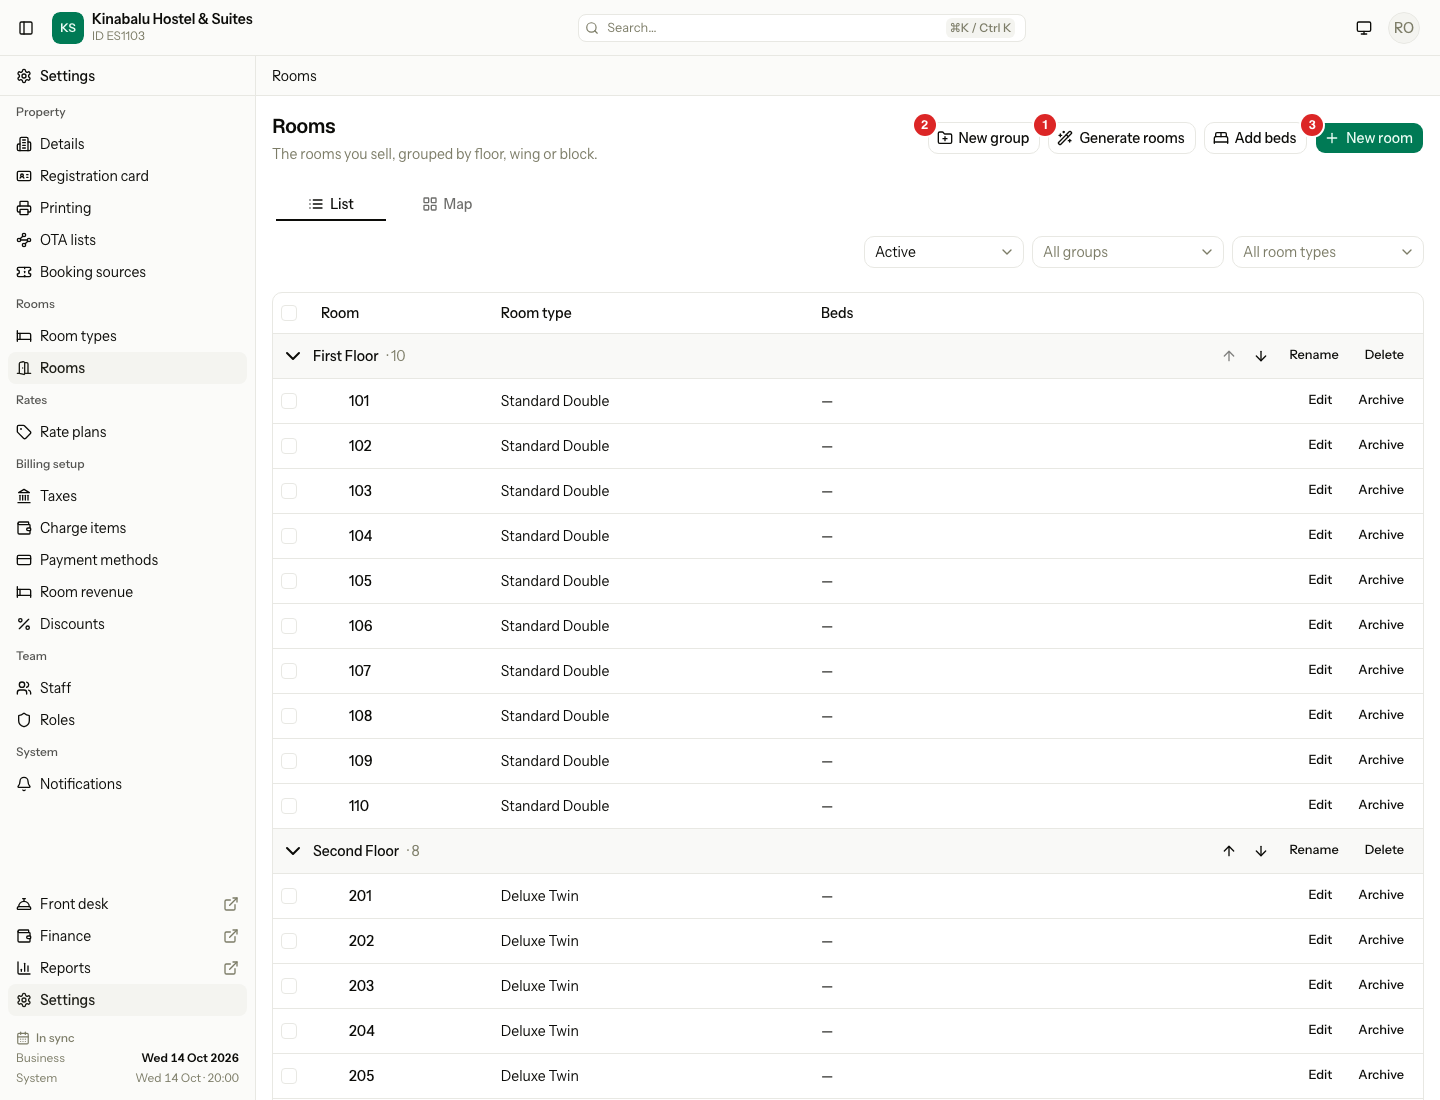The height and width of the screenshot is (1100, 1440).
Task: Open Roles page
Action: tap(127, 720)
